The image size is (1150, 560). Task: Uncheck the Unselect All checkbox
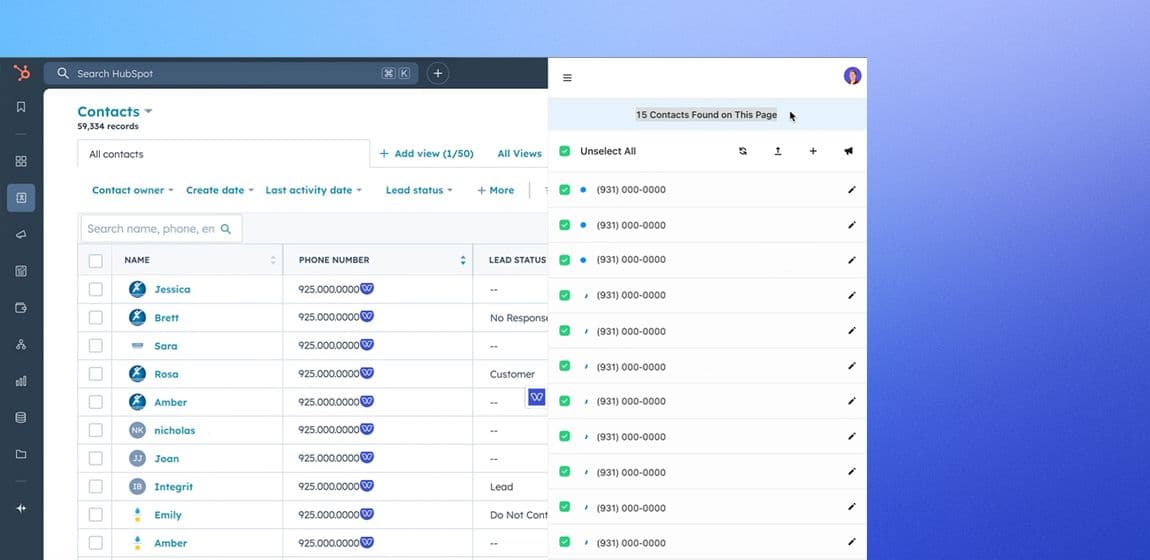coord(565,151)
